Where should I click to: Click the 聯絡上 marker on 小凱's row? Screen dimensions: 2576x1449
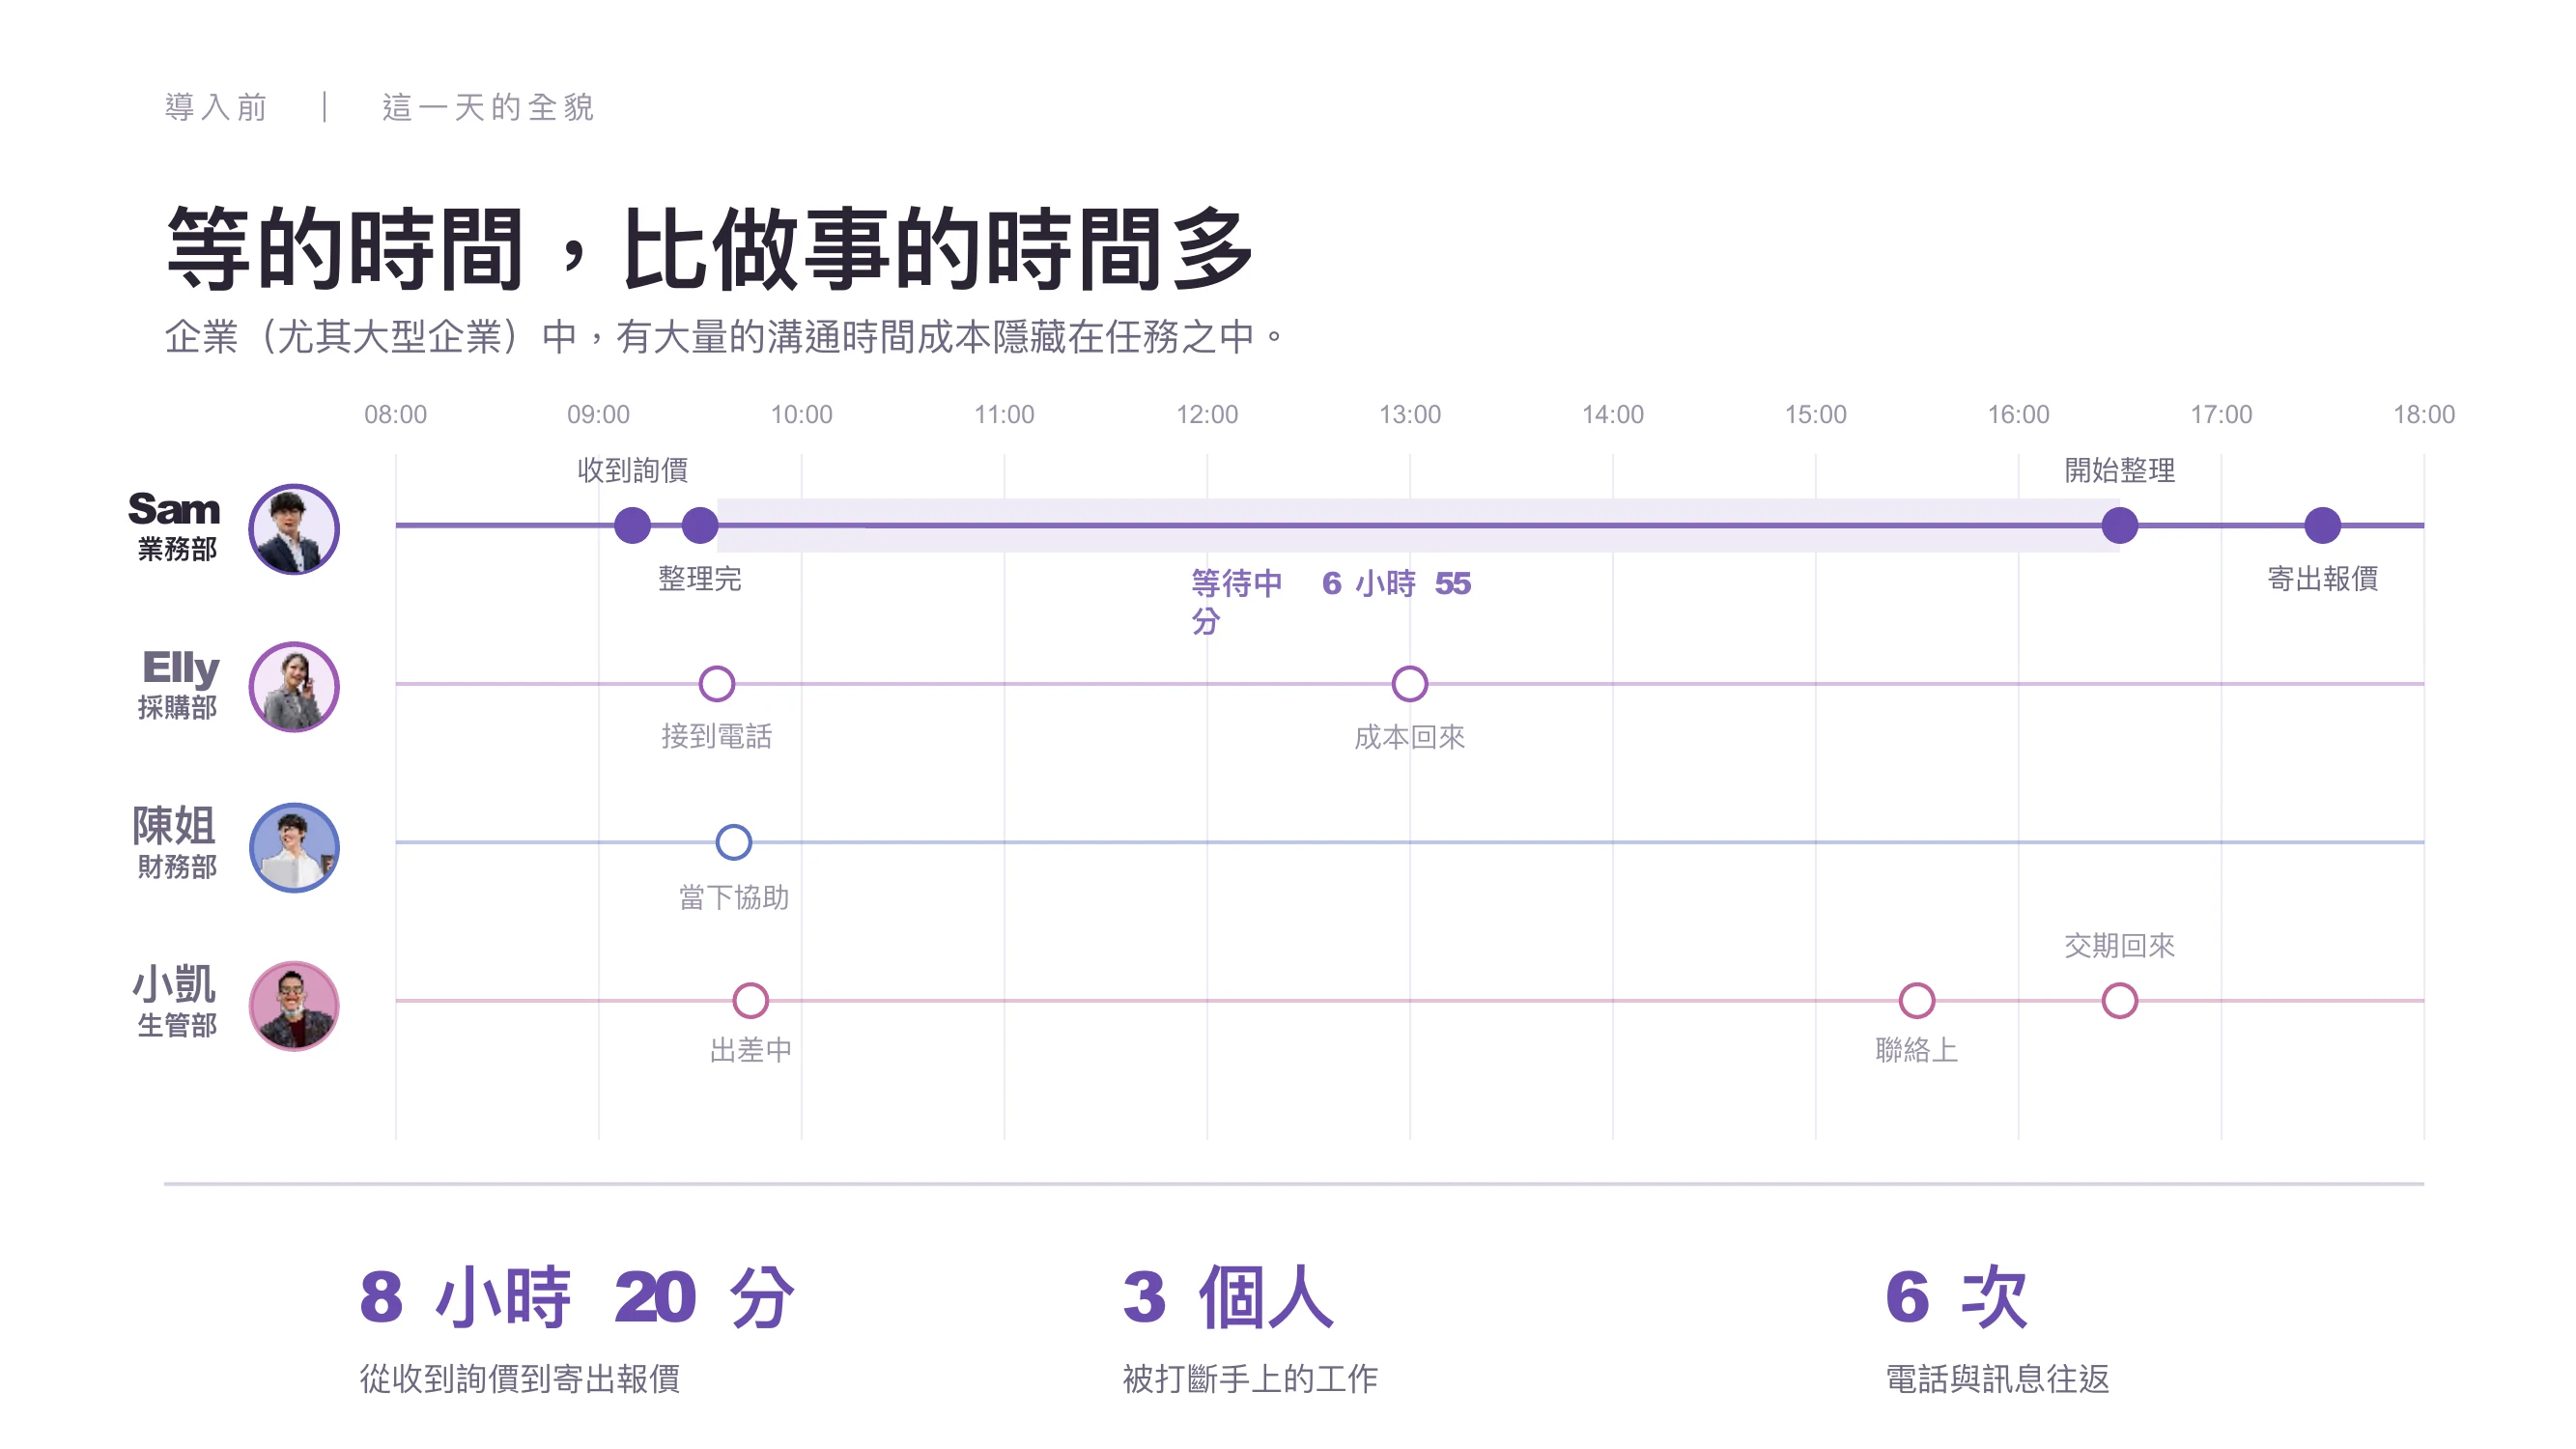[1916, 1000]
